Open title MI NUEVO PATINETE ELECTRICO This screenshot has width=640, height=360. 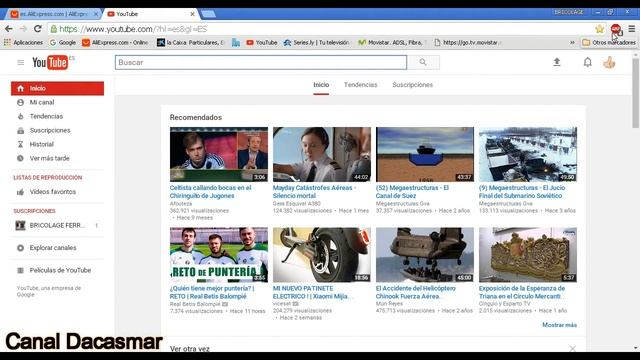coord(312,292)
